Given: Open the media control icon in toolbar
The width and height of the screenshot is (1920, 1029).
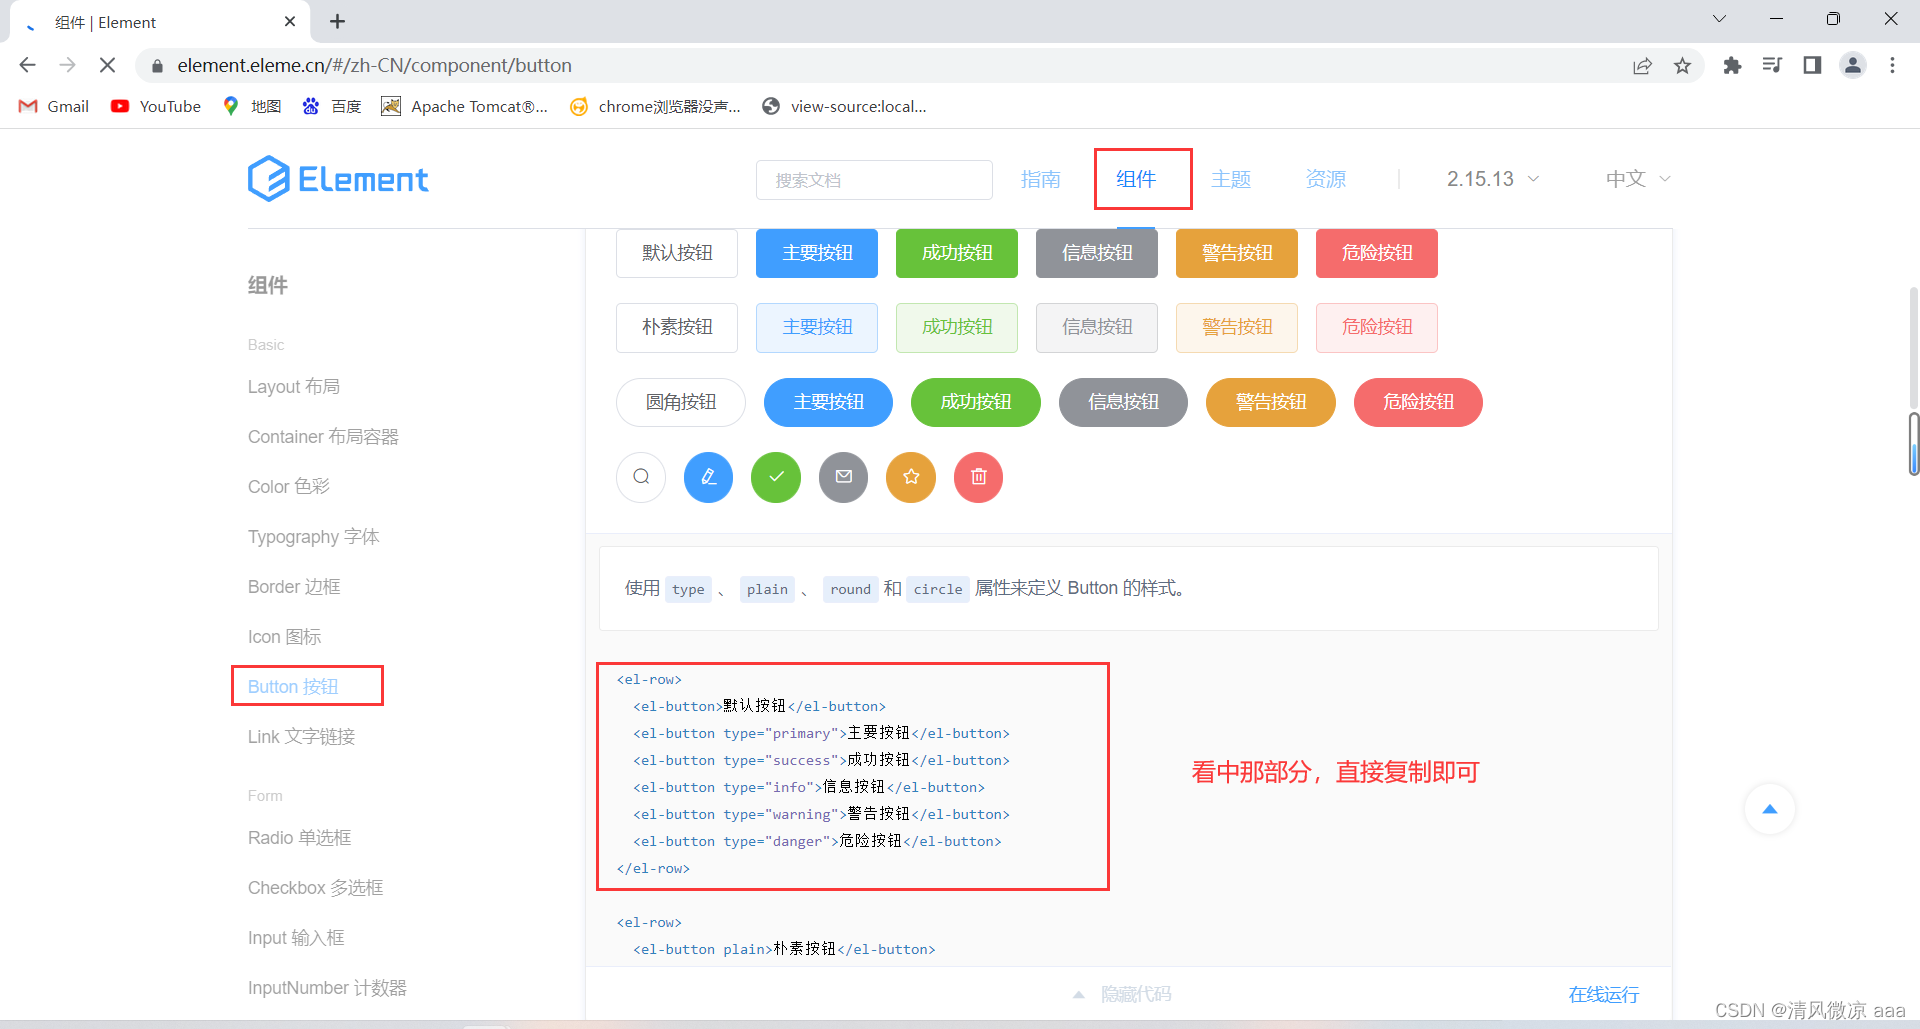Looking at the screenshot, I should (x=1772, y=65).
